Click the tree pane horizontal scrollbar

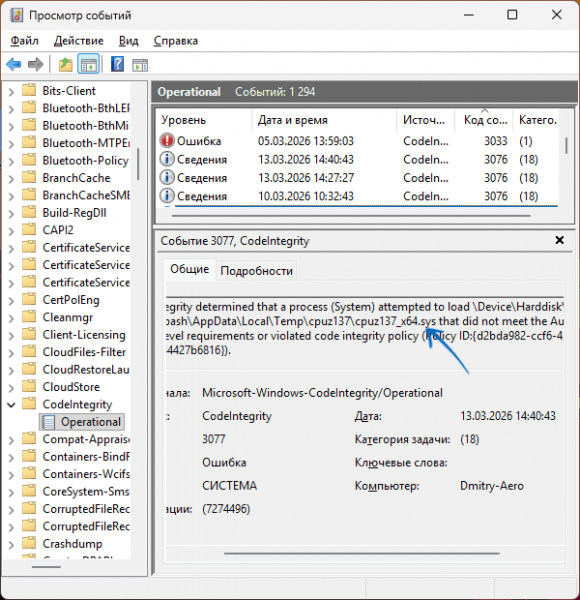click(x=46, y=567)
